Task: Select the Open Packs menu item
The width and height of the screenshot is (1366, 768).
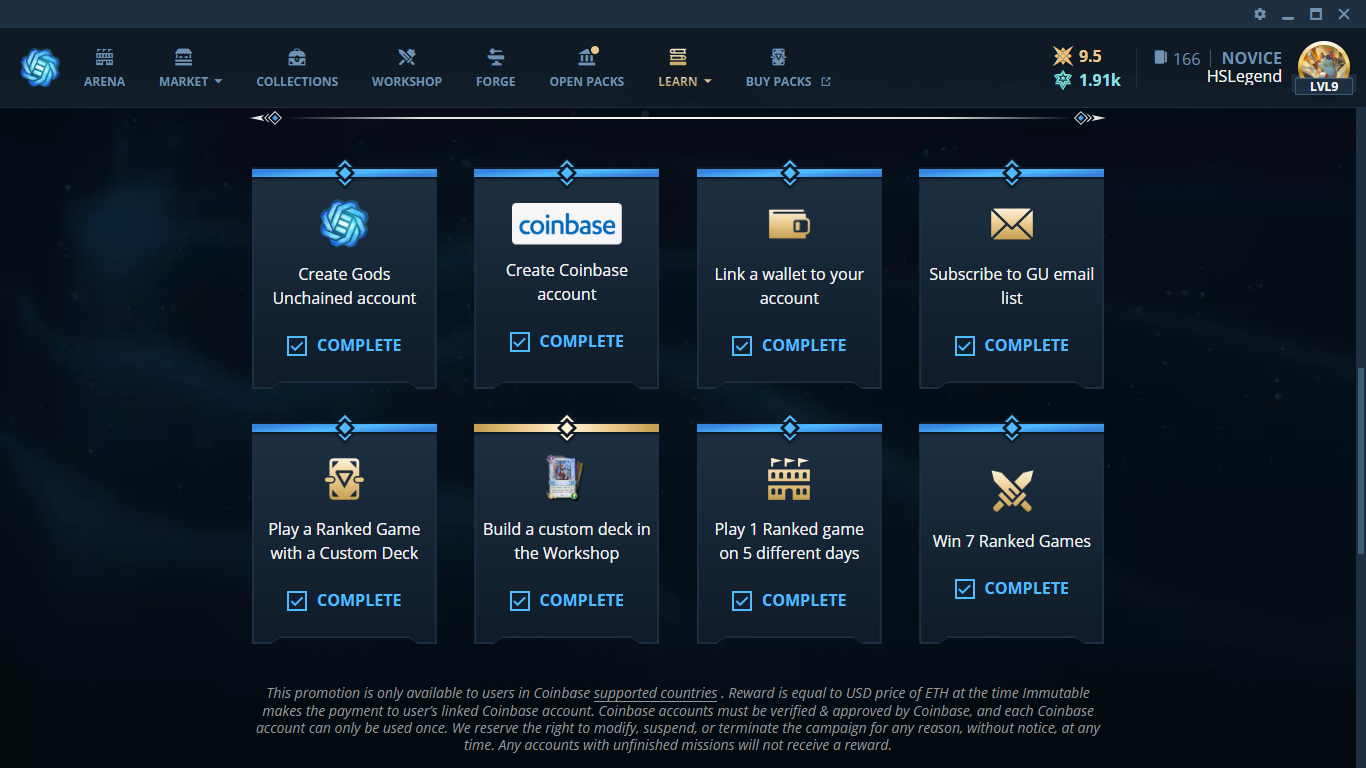Action: 587,82
